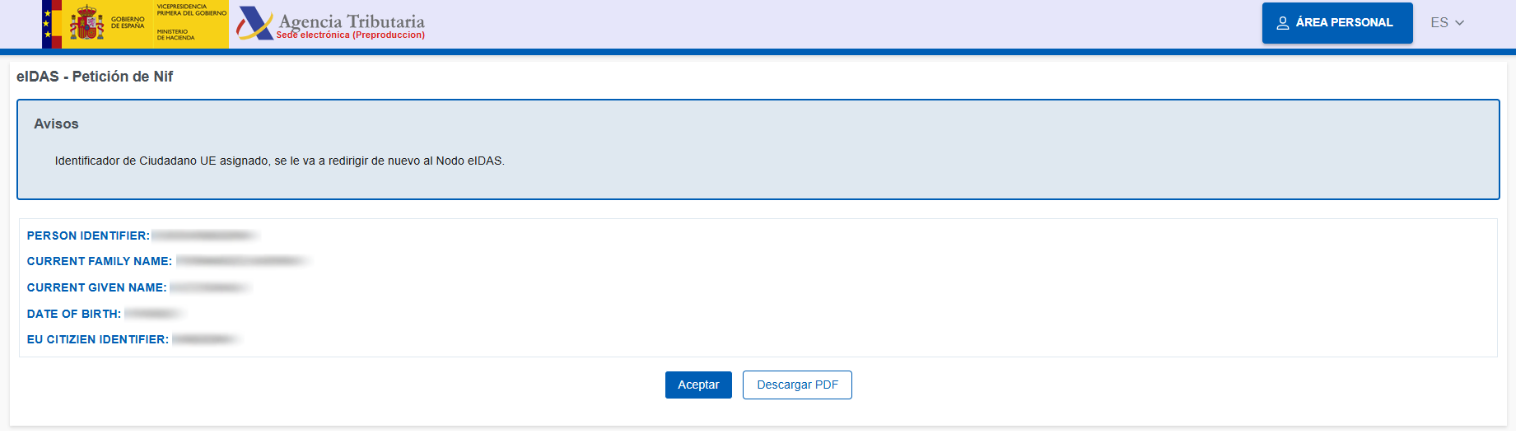Screen dimensions: 1516x431
Task: Select the PERSON IDENTIFIER label
Action: [x=88, y=236]
